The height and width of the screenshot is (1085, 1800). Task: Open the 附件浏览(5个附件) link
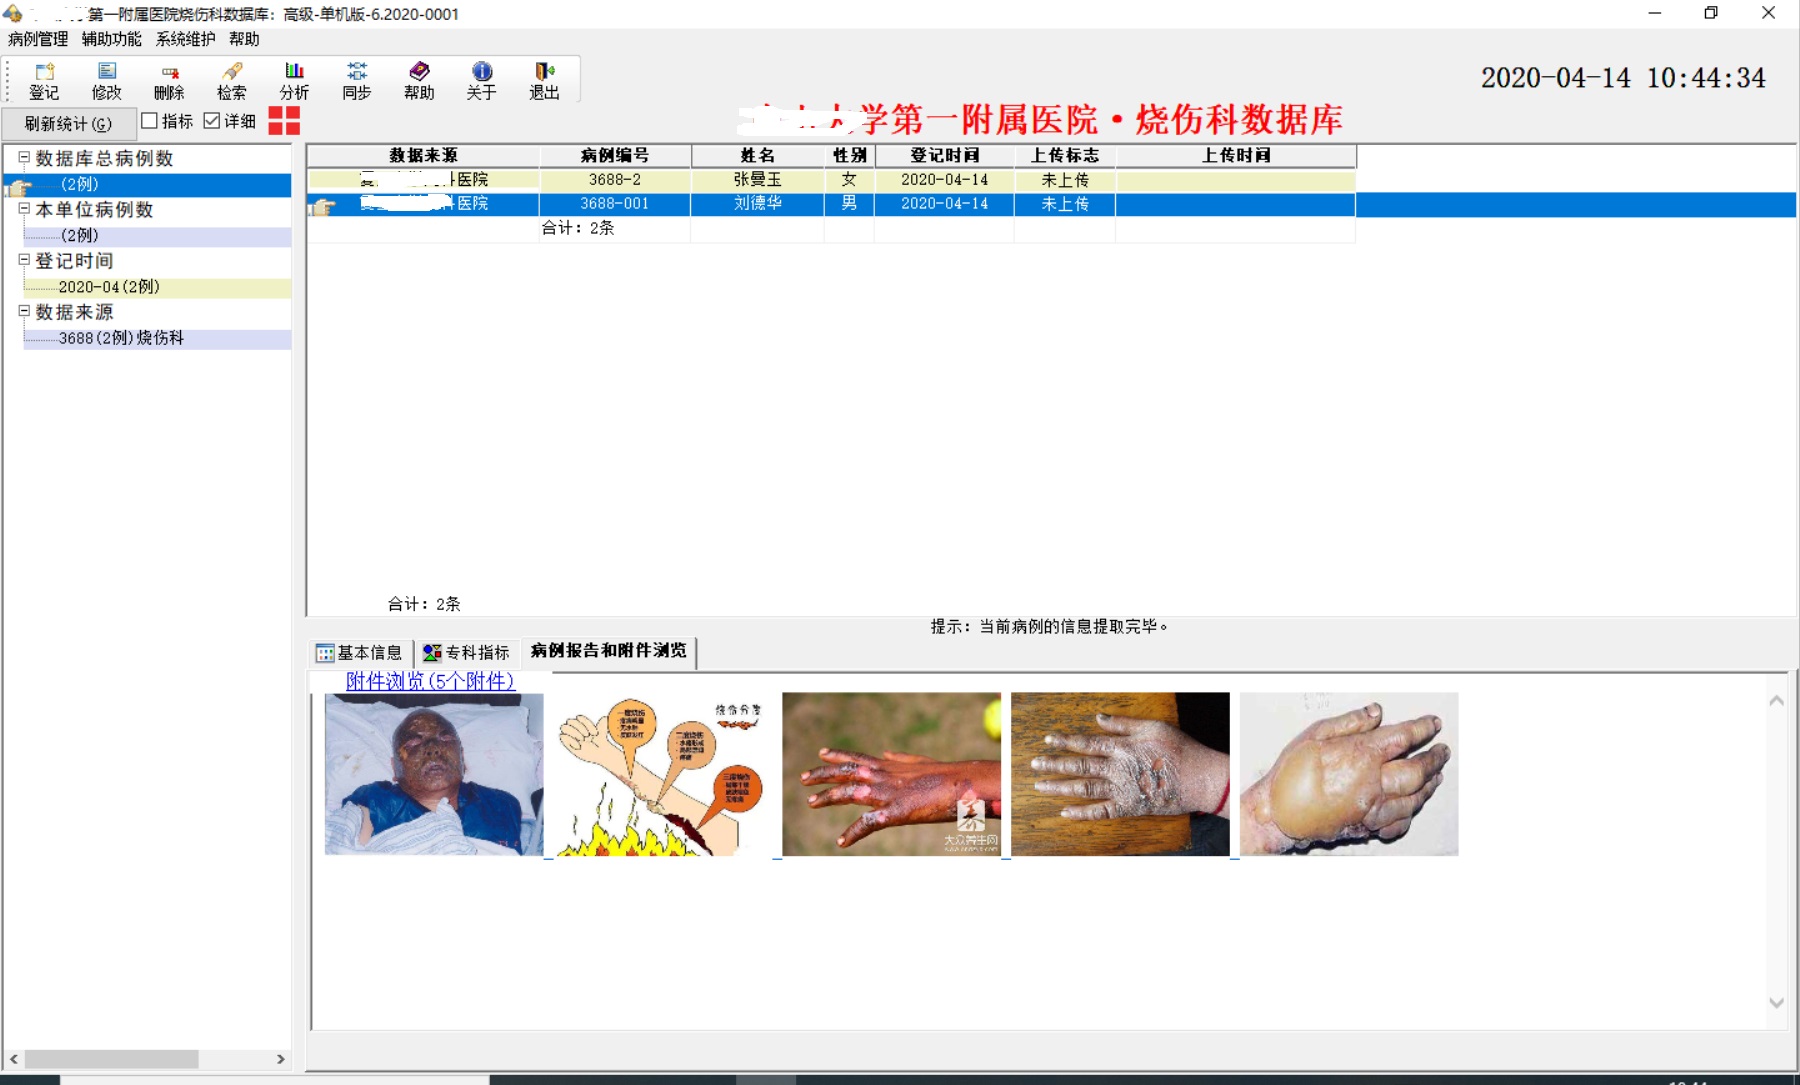430,681
